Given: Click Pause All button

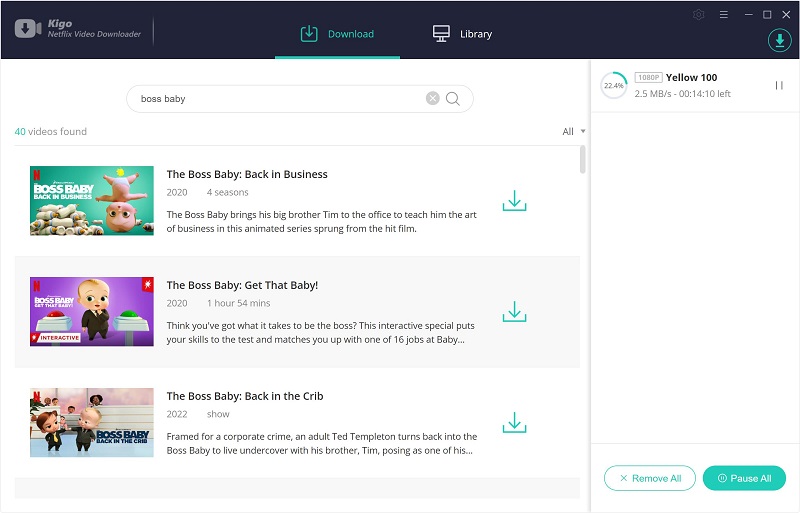Looking at the screenshot, I should point(744,478).
